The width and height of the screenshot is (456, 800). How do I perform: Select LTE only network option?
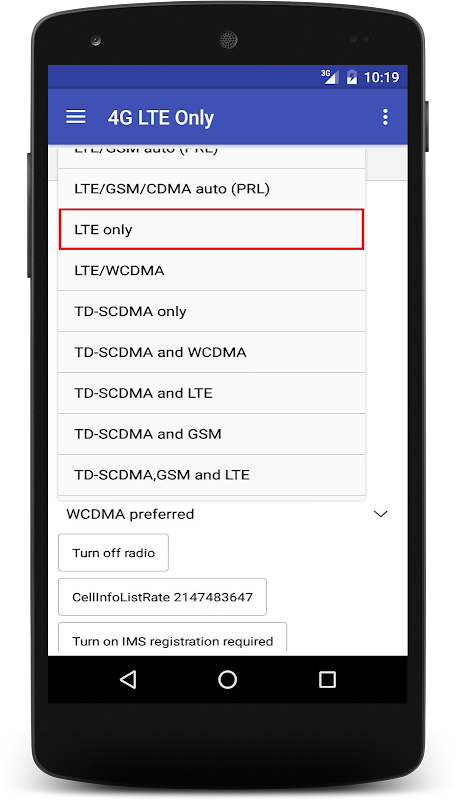pos(211,230)
